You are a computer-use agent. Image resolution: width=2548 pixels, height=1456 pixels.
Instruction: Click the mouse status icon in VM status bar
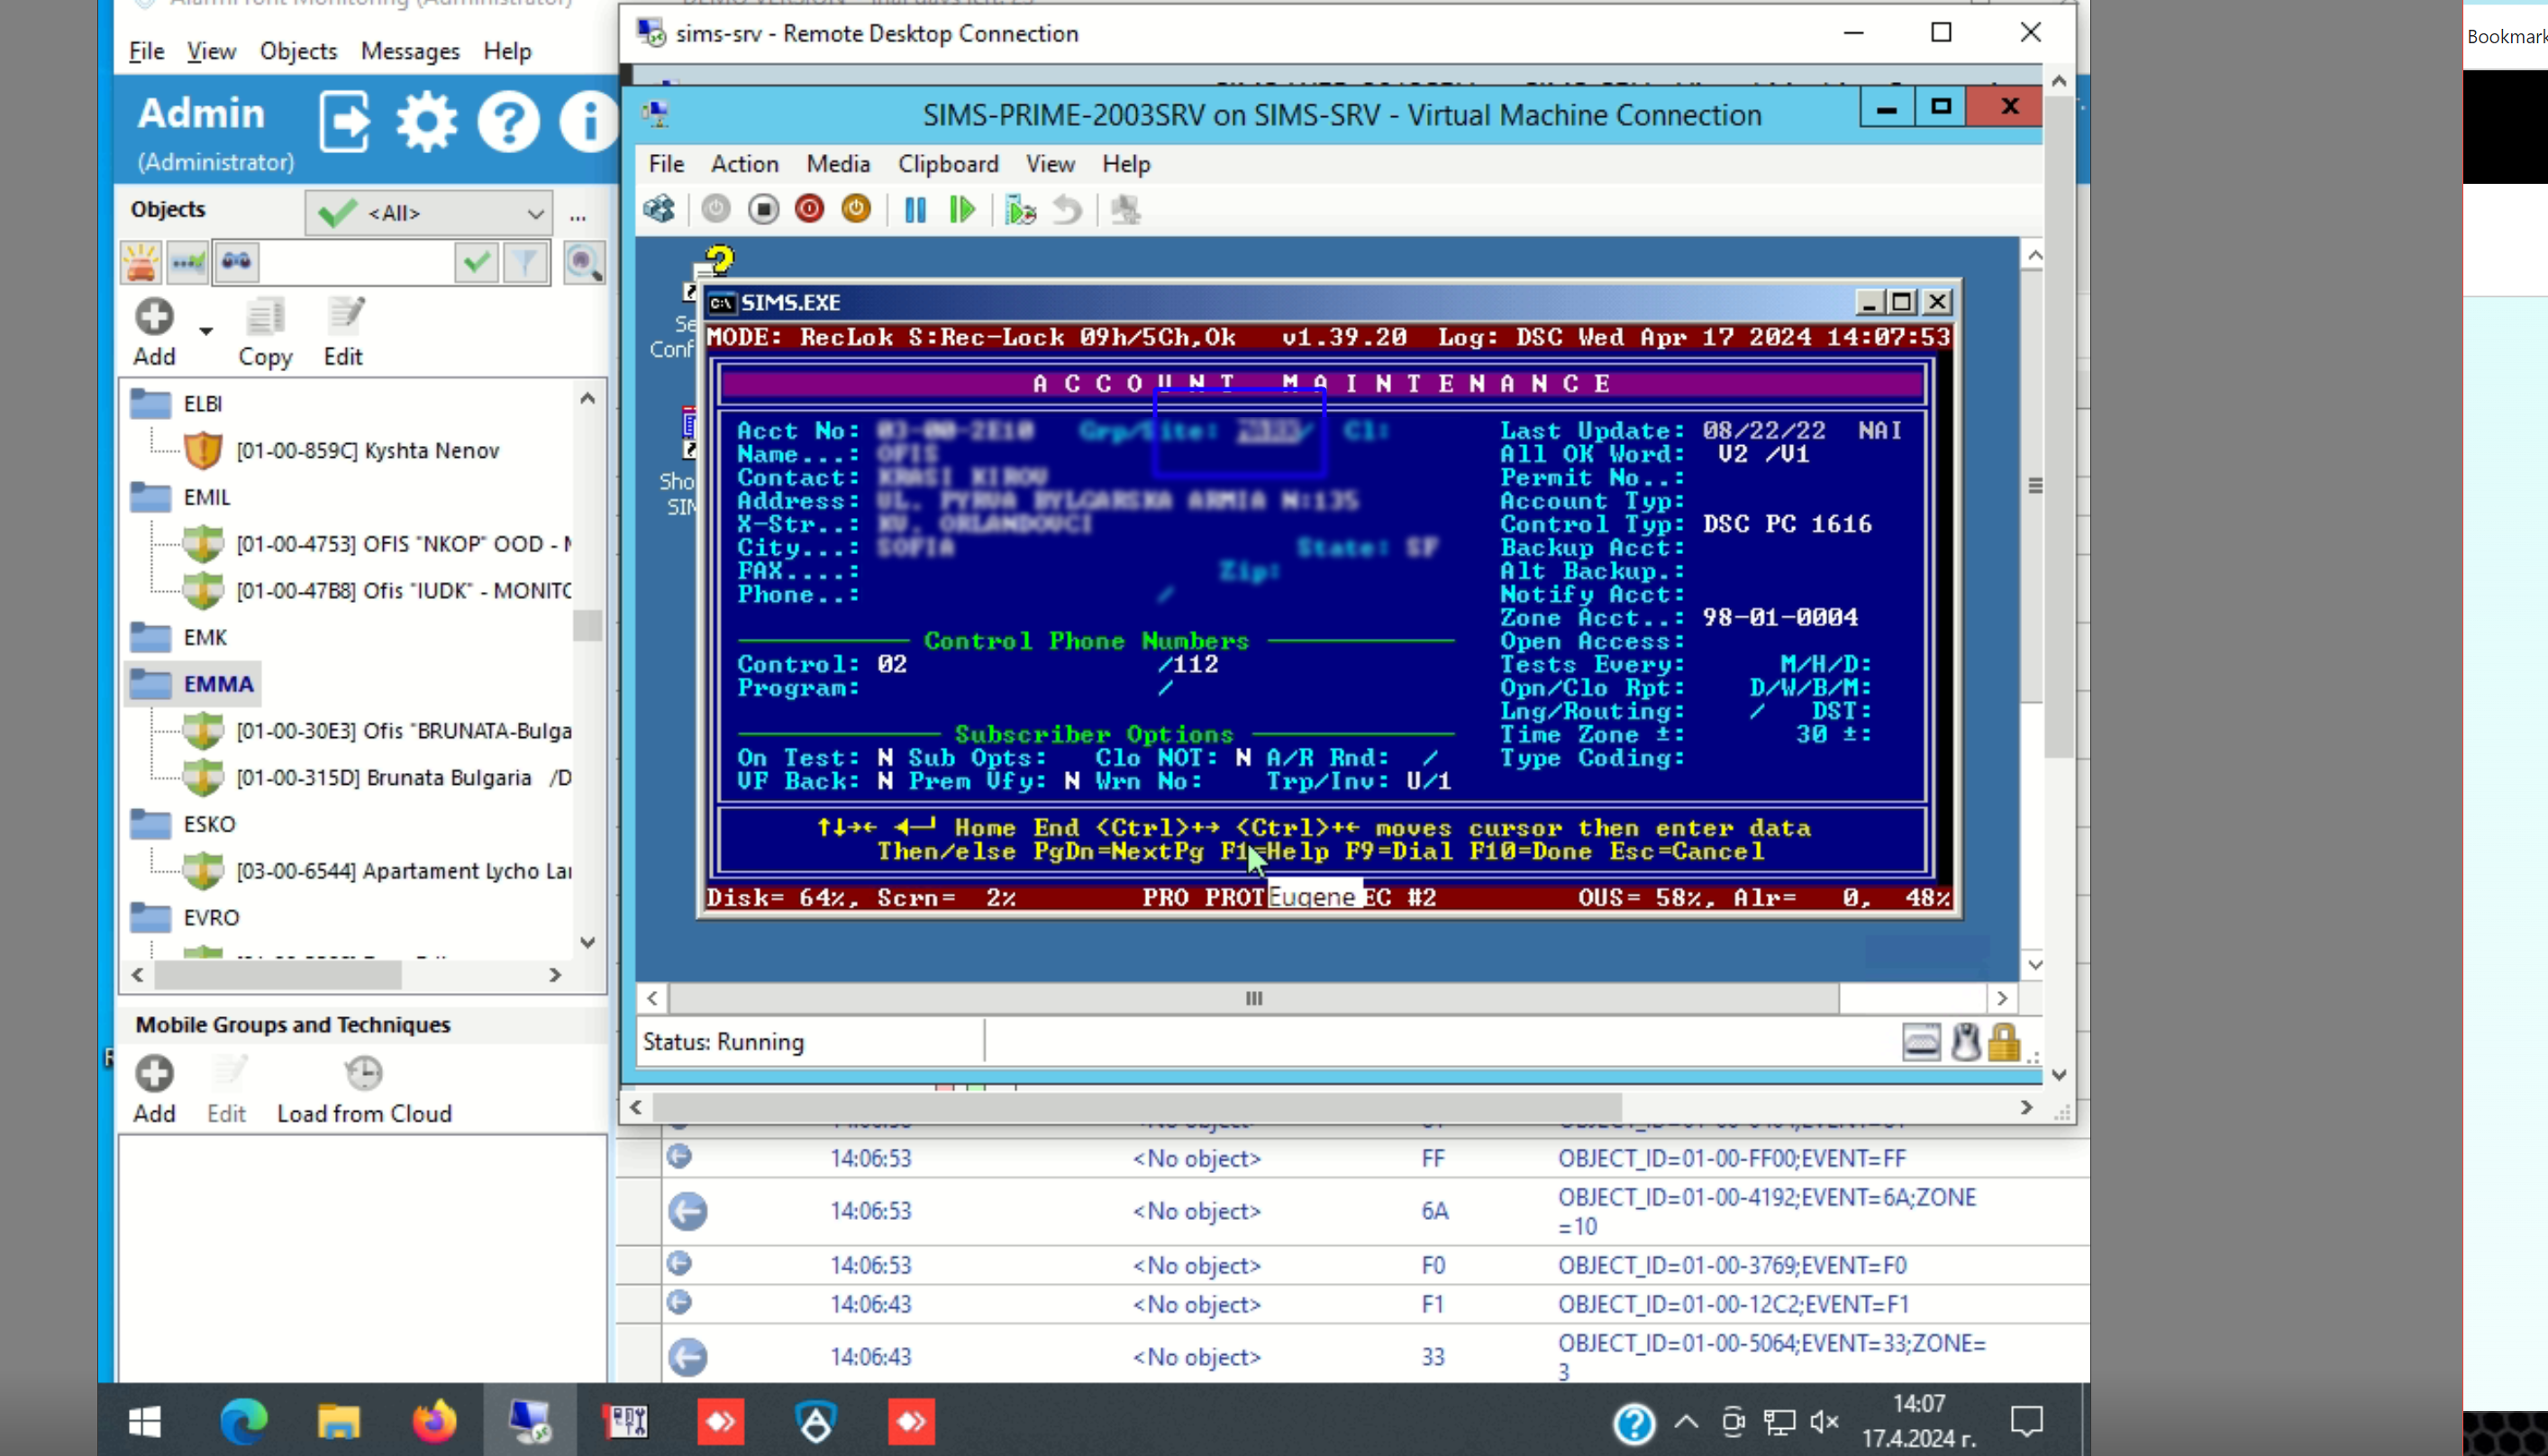click(1966, 1042)
